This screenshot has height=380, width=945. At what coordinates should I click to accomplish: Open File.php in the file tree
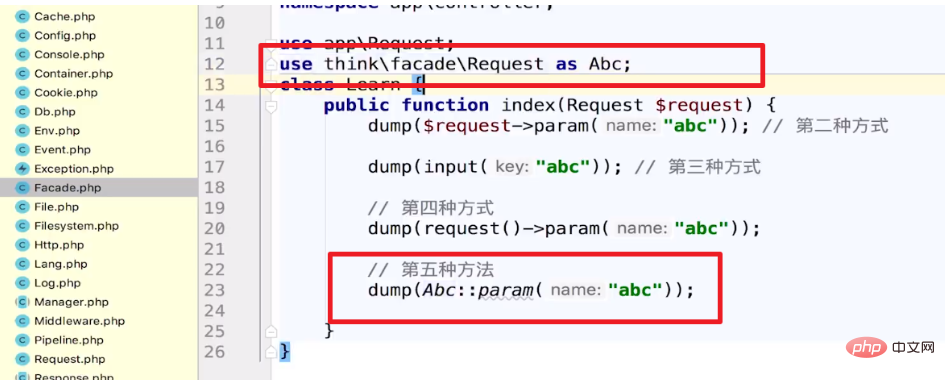pyautogui.click(x=57, y=207)
